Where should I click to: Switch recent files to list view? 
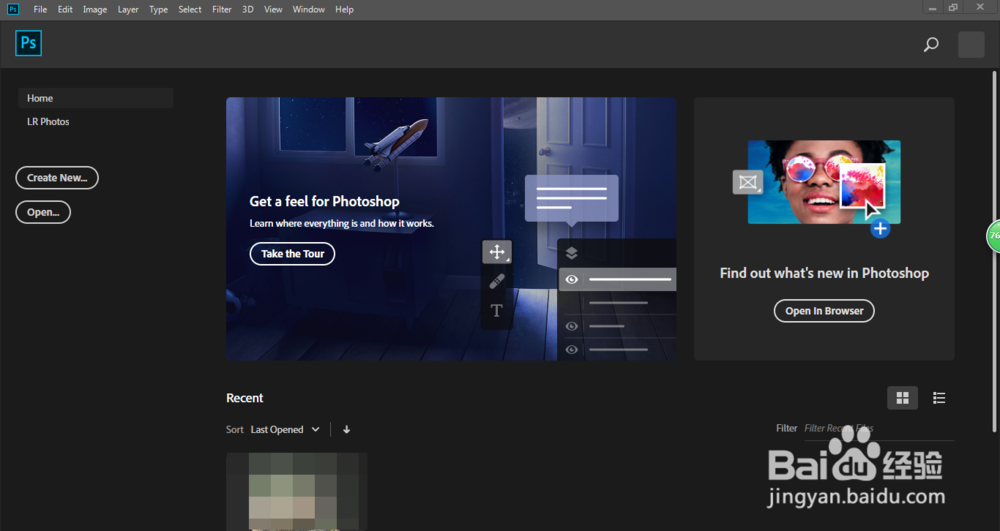[x=939, y=398]
